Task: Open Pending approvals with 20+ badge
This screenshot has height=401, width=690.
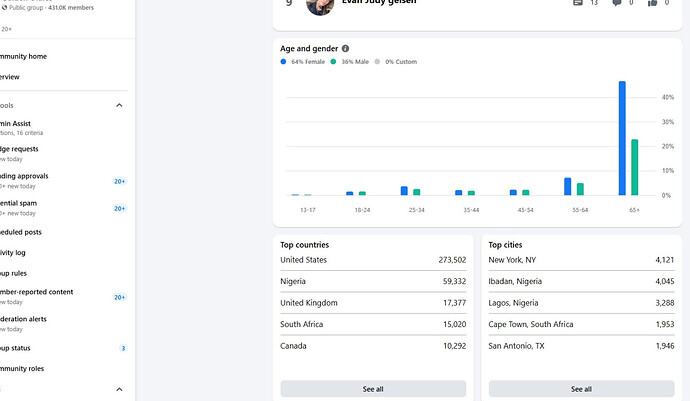Action: click(24, 176)
